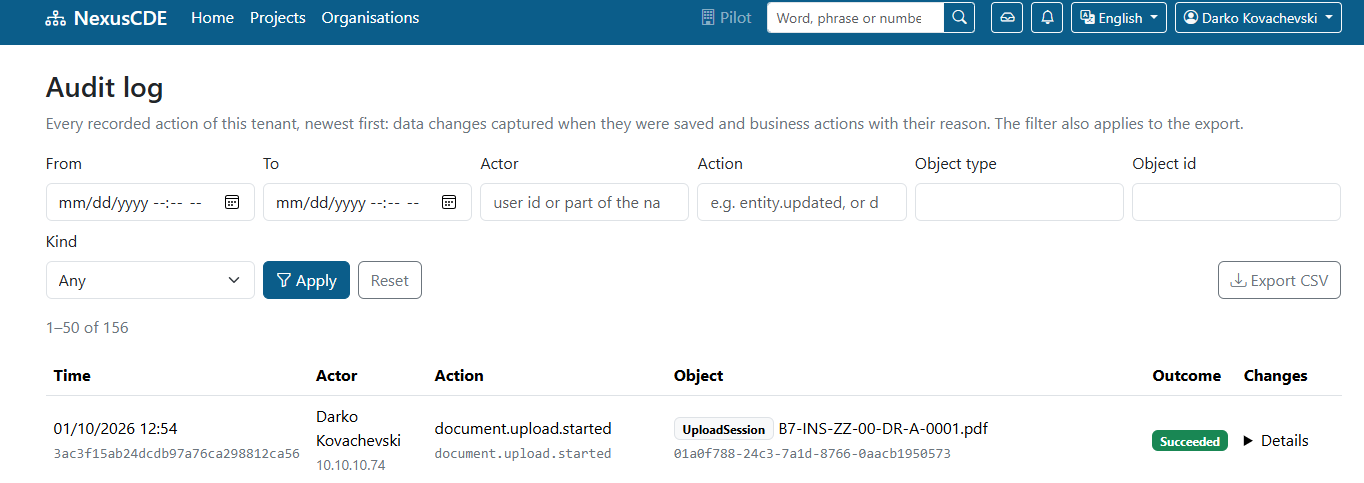Click the Pilot tenant label
The width and height of the screenshot is (1364, 483).
tap(736, 18)
